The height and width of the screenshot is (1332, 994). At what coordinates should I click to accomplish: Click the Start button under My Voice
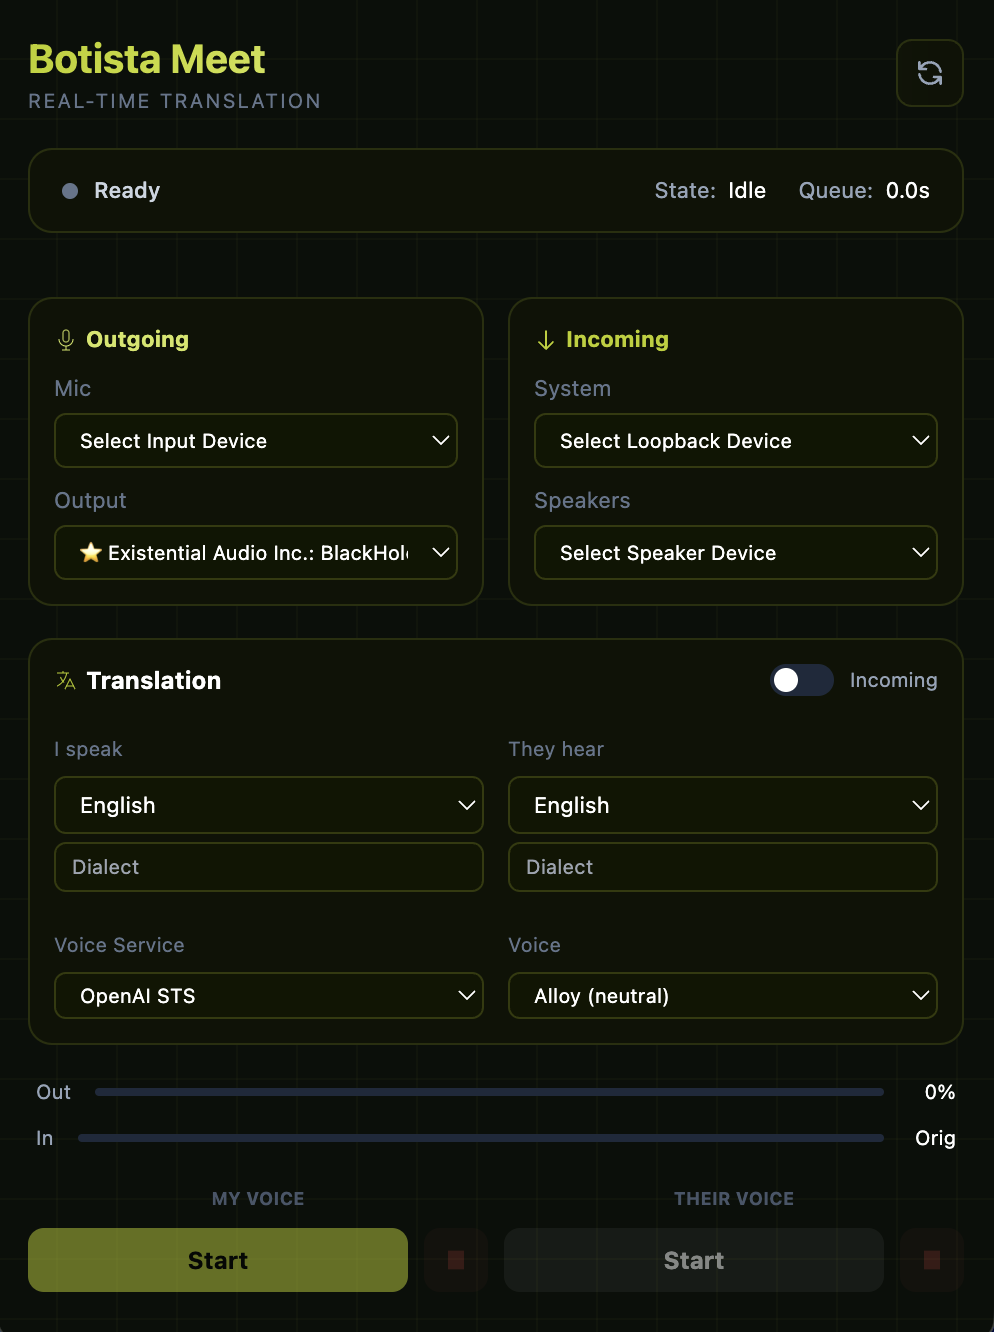218,1260
